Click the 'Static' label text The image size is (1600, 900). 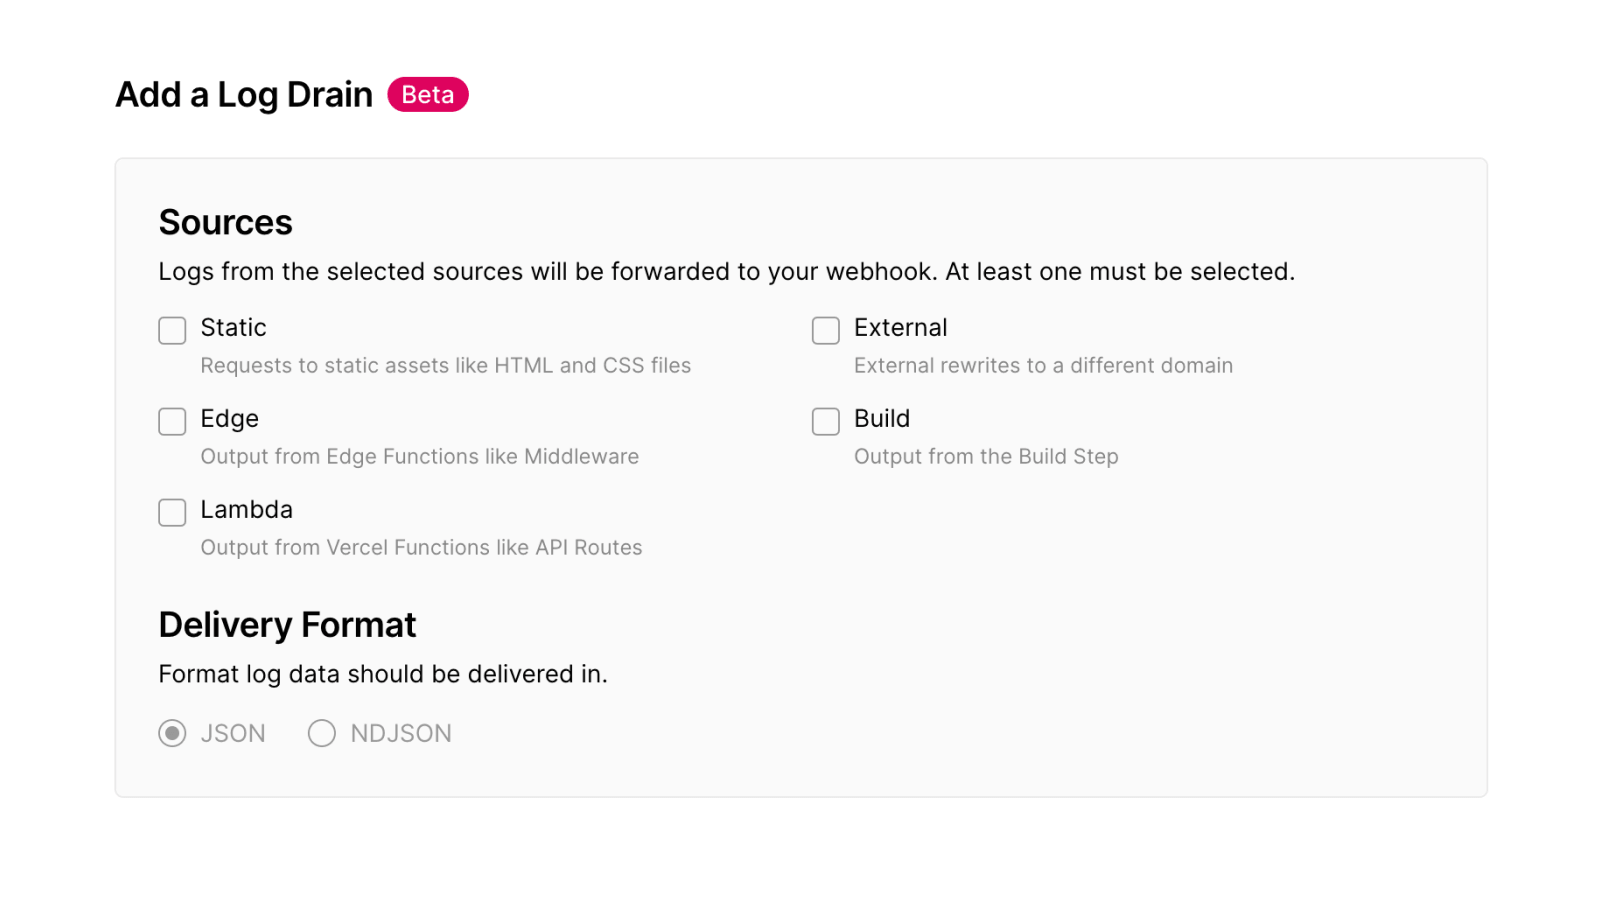point(233,328)
